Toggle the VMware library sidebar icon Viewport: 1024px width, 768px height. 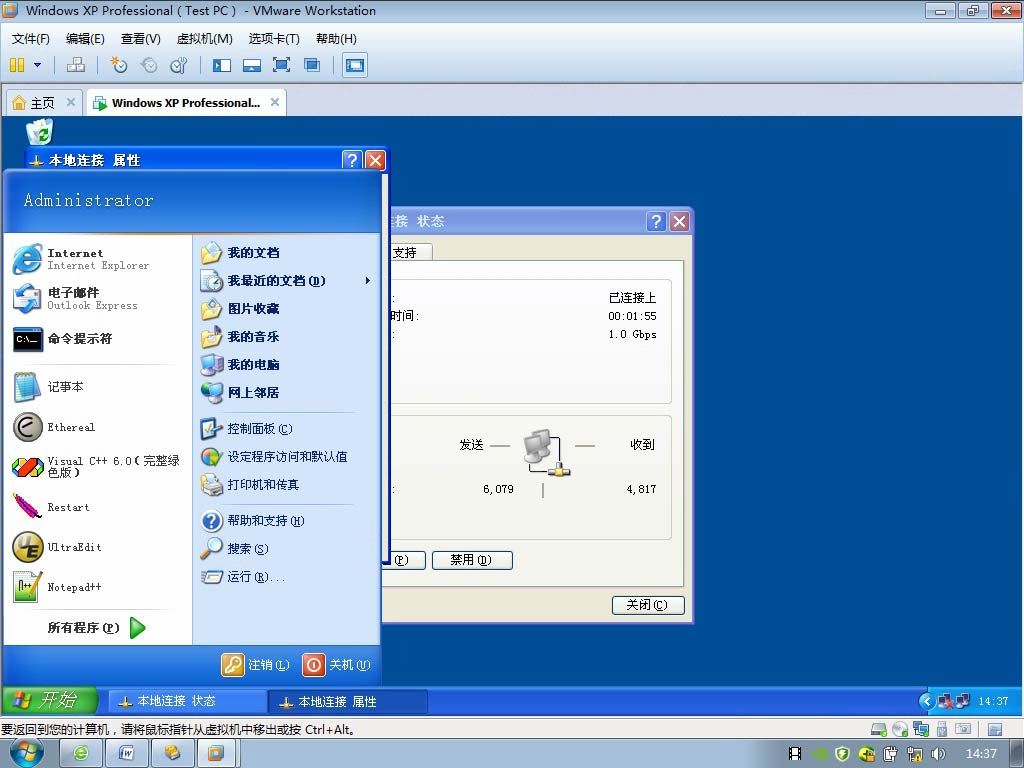coord(222,65)
